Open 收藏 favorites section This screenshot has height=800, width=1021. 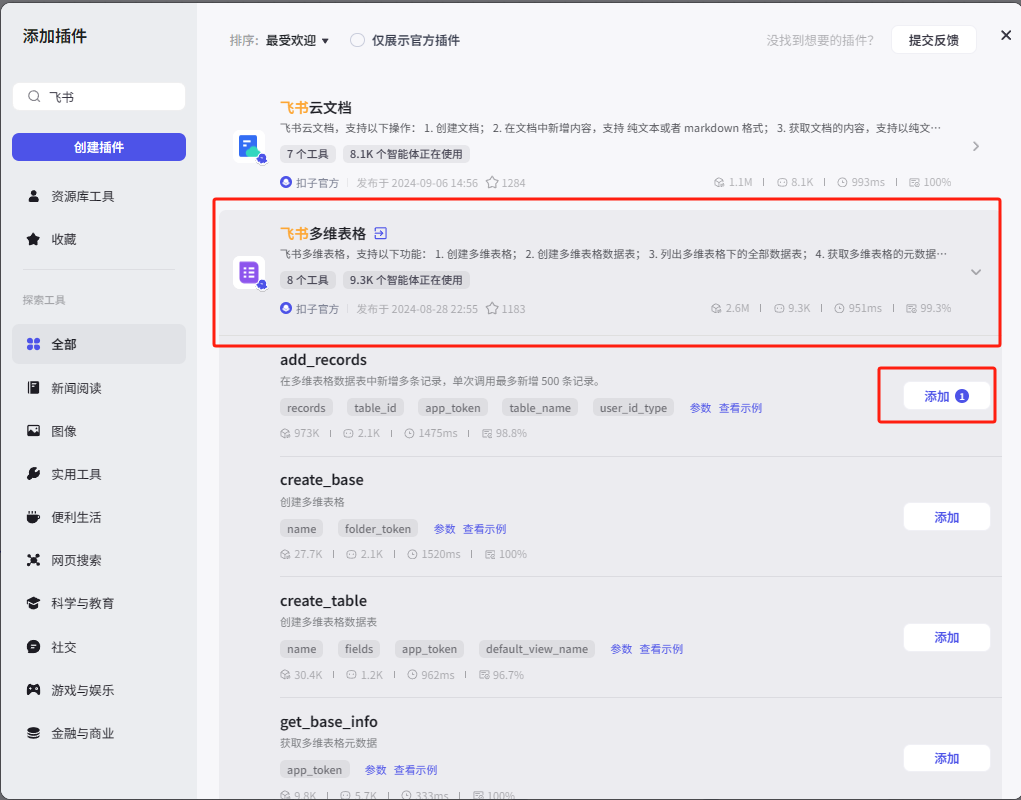click(99, 240)
